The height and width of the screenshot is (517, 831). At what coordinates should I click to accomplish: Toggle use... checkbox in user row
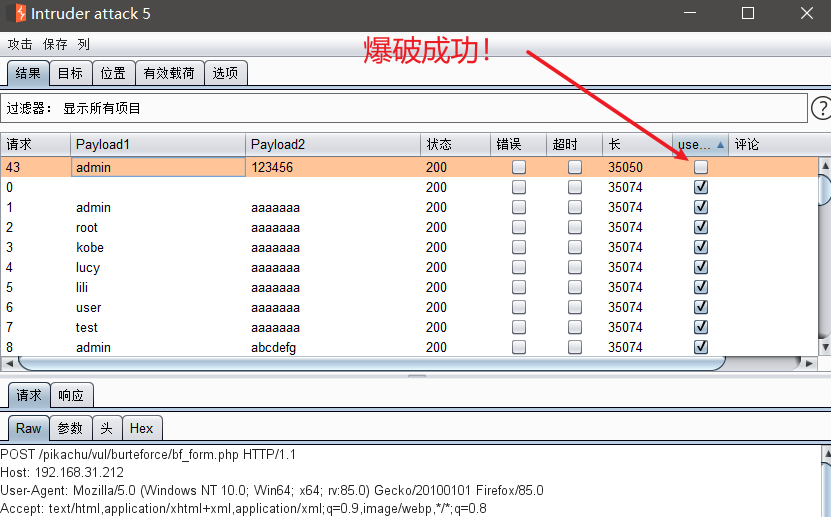pyautogui.click(x=701, y=307)
